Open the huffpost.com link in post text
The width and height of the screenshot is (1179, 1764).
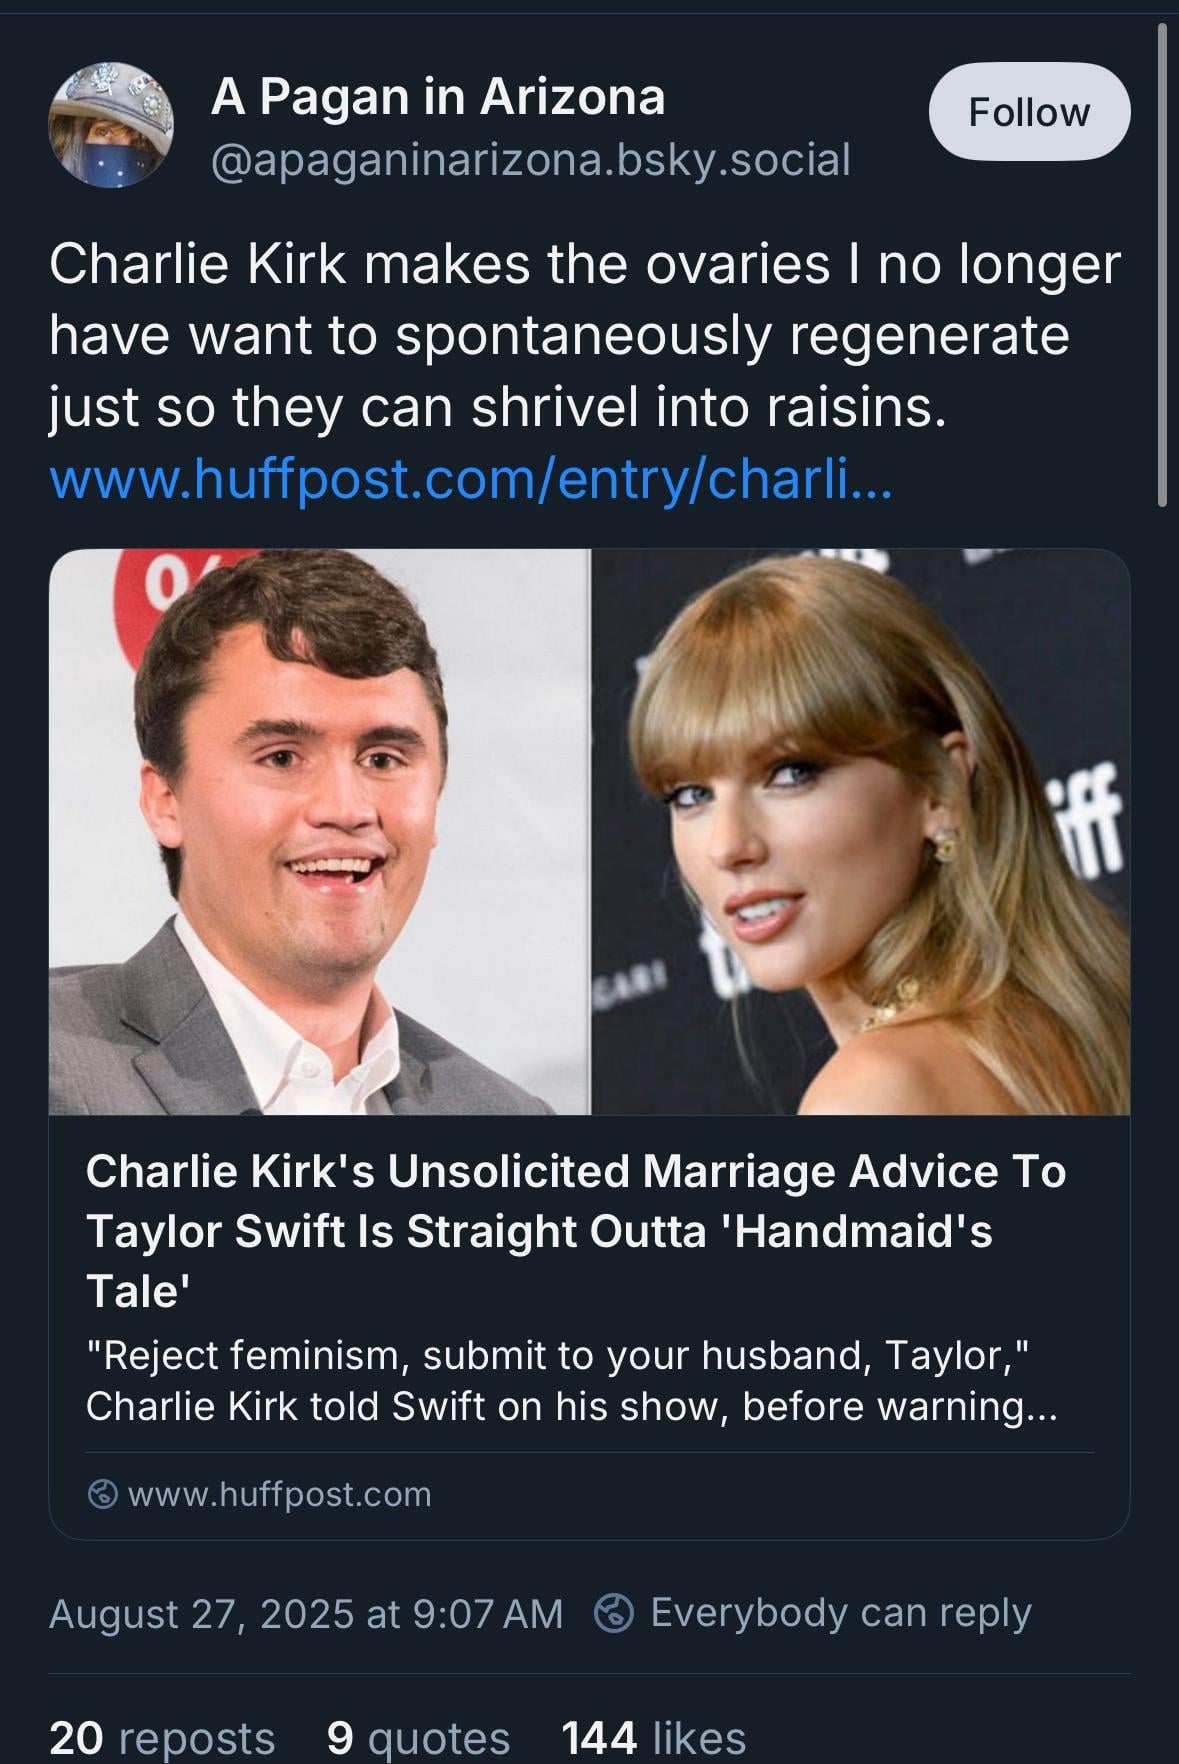[x=470, y=480]
